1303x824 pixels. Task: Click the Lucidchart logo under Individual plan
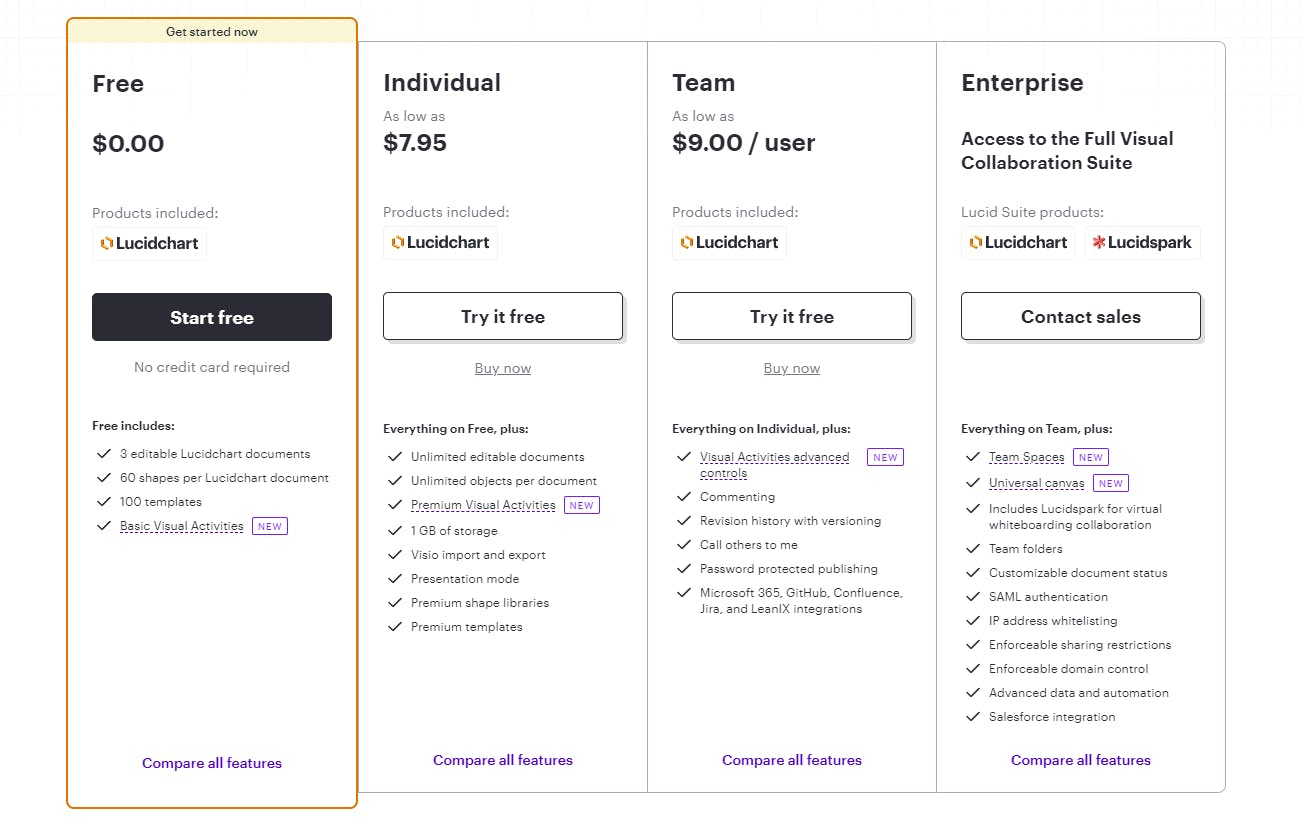pyautogui.click(x=440, y=243)
